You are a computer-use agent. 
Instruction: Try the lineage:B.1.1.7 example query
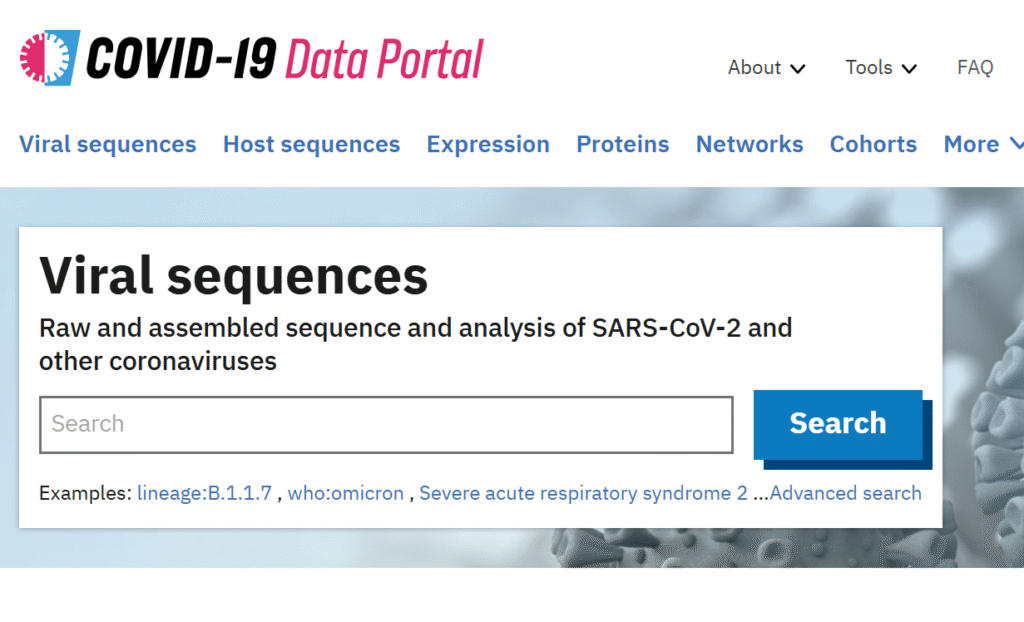point(204,493)
